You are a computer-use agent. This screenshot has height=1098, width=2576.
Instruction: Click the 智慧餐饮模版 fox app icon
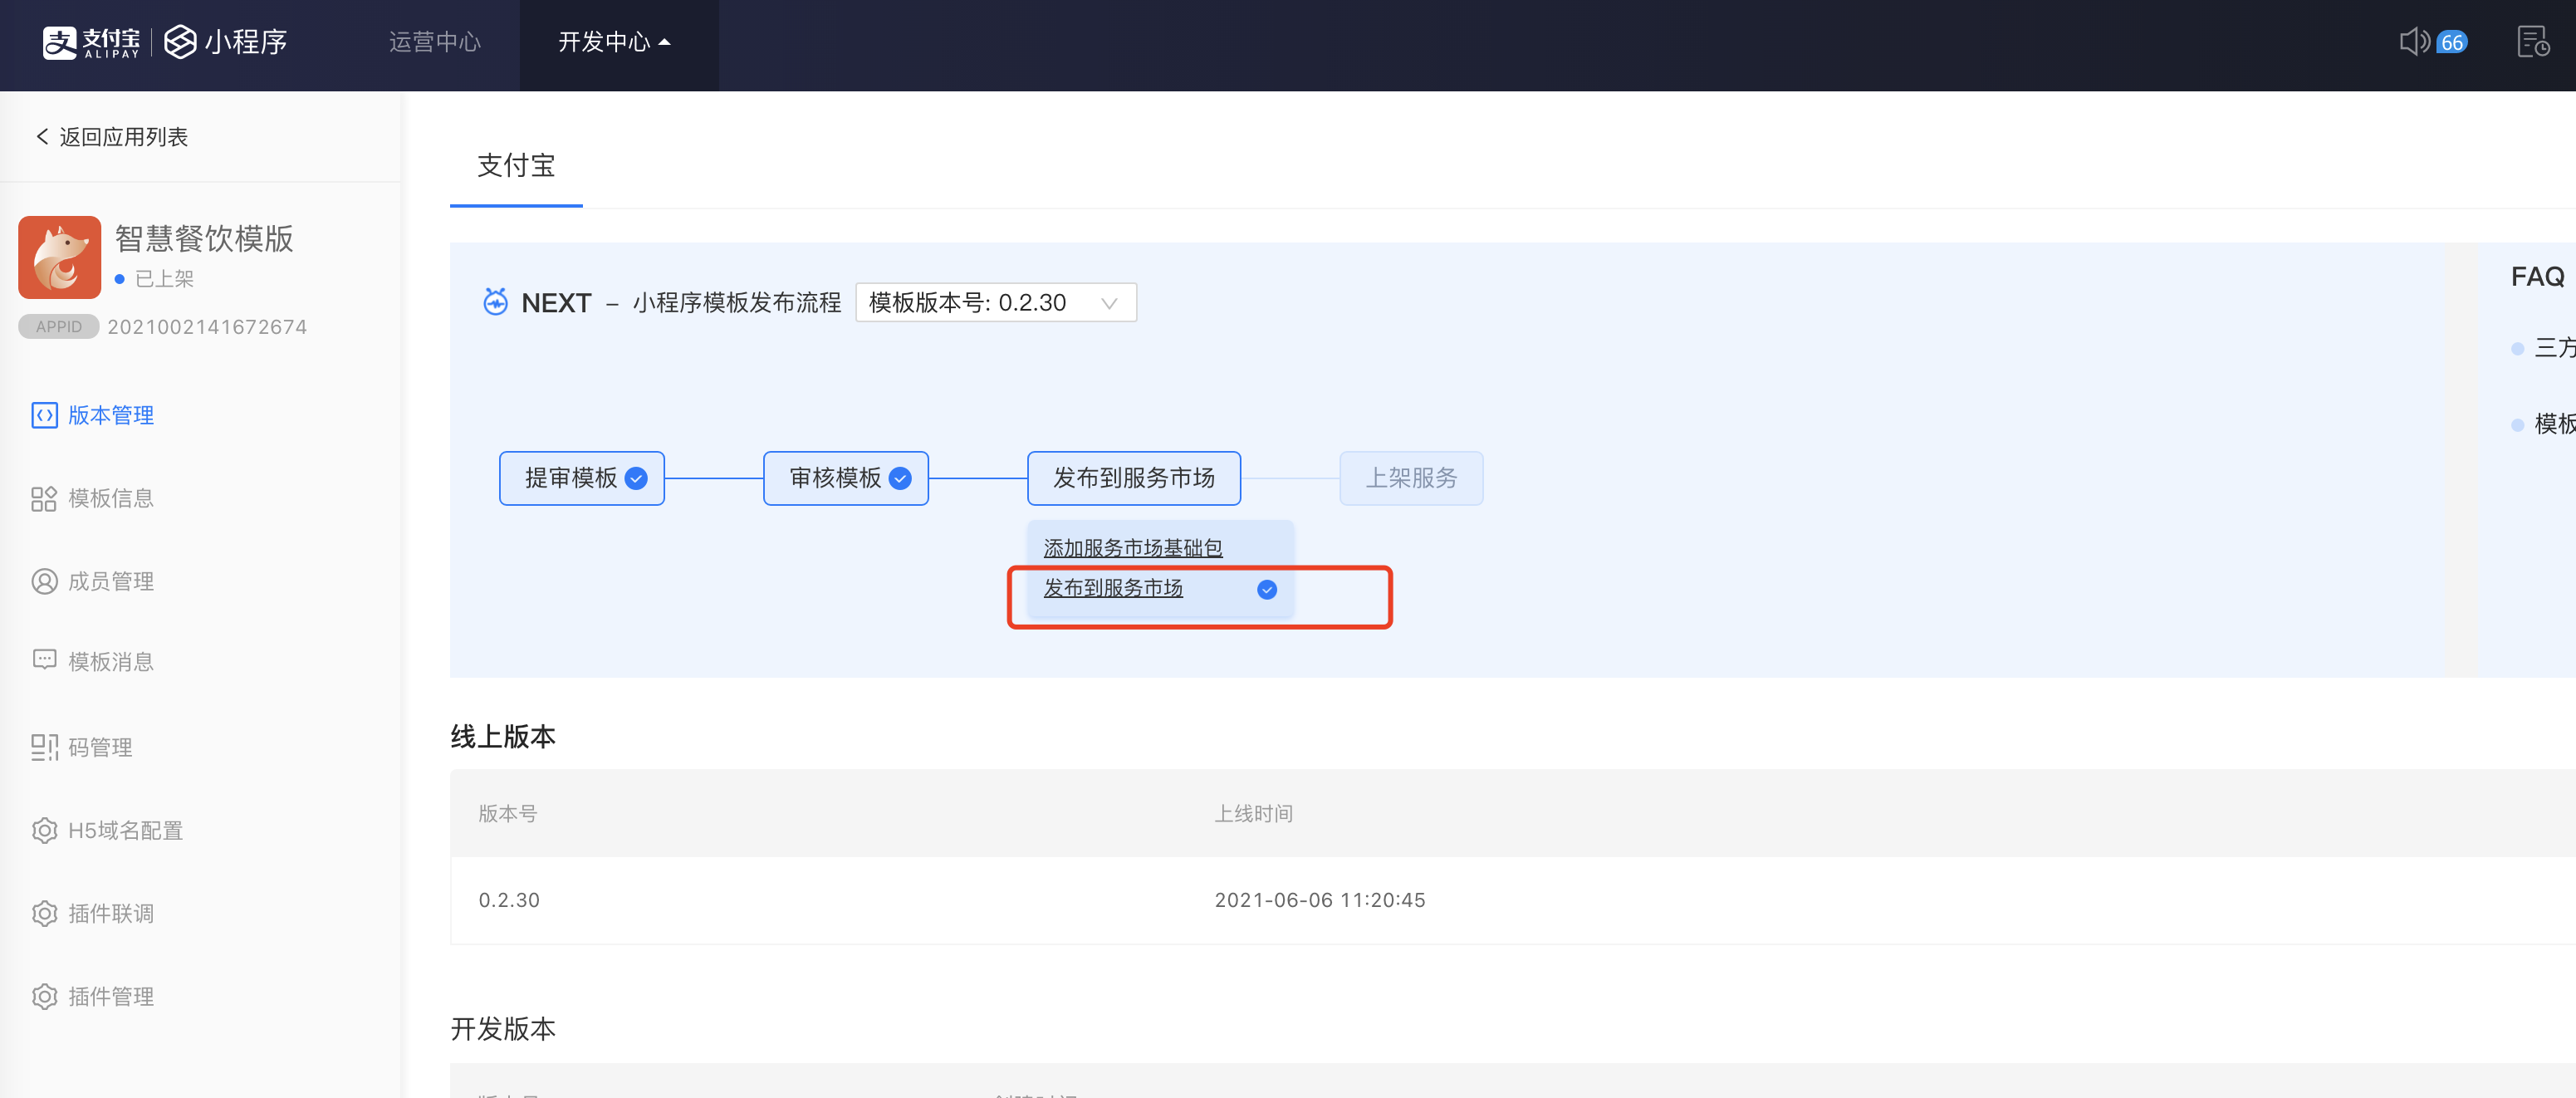[60, 257]
